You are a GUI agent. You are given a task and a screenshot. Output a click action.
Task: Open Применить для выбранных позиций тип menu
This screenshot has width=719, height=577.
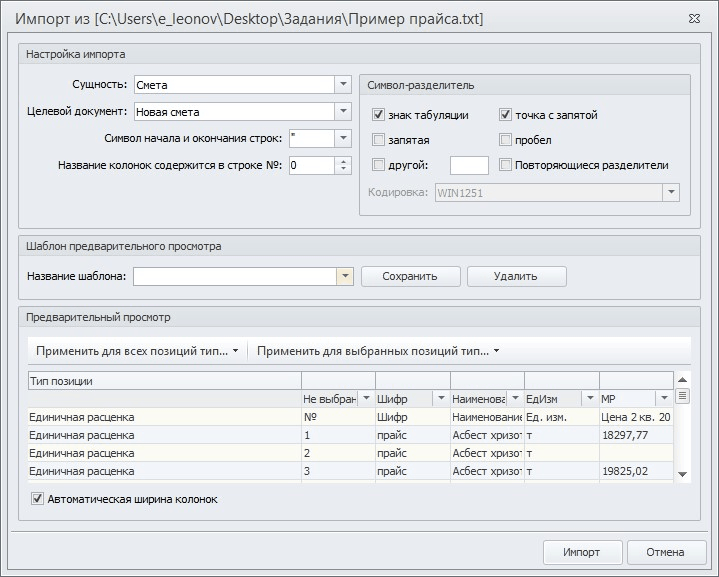(377, 351)
